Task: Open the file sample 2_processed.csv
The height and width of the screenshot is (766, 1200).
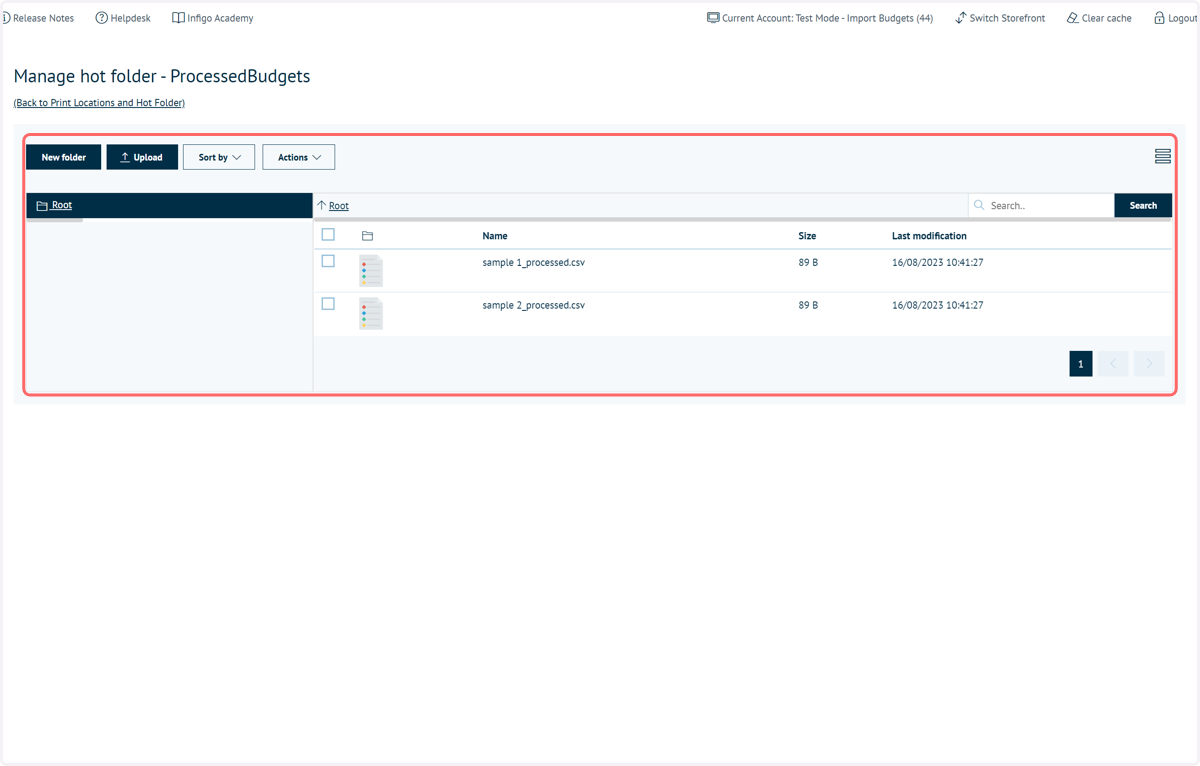Action: 533,305
